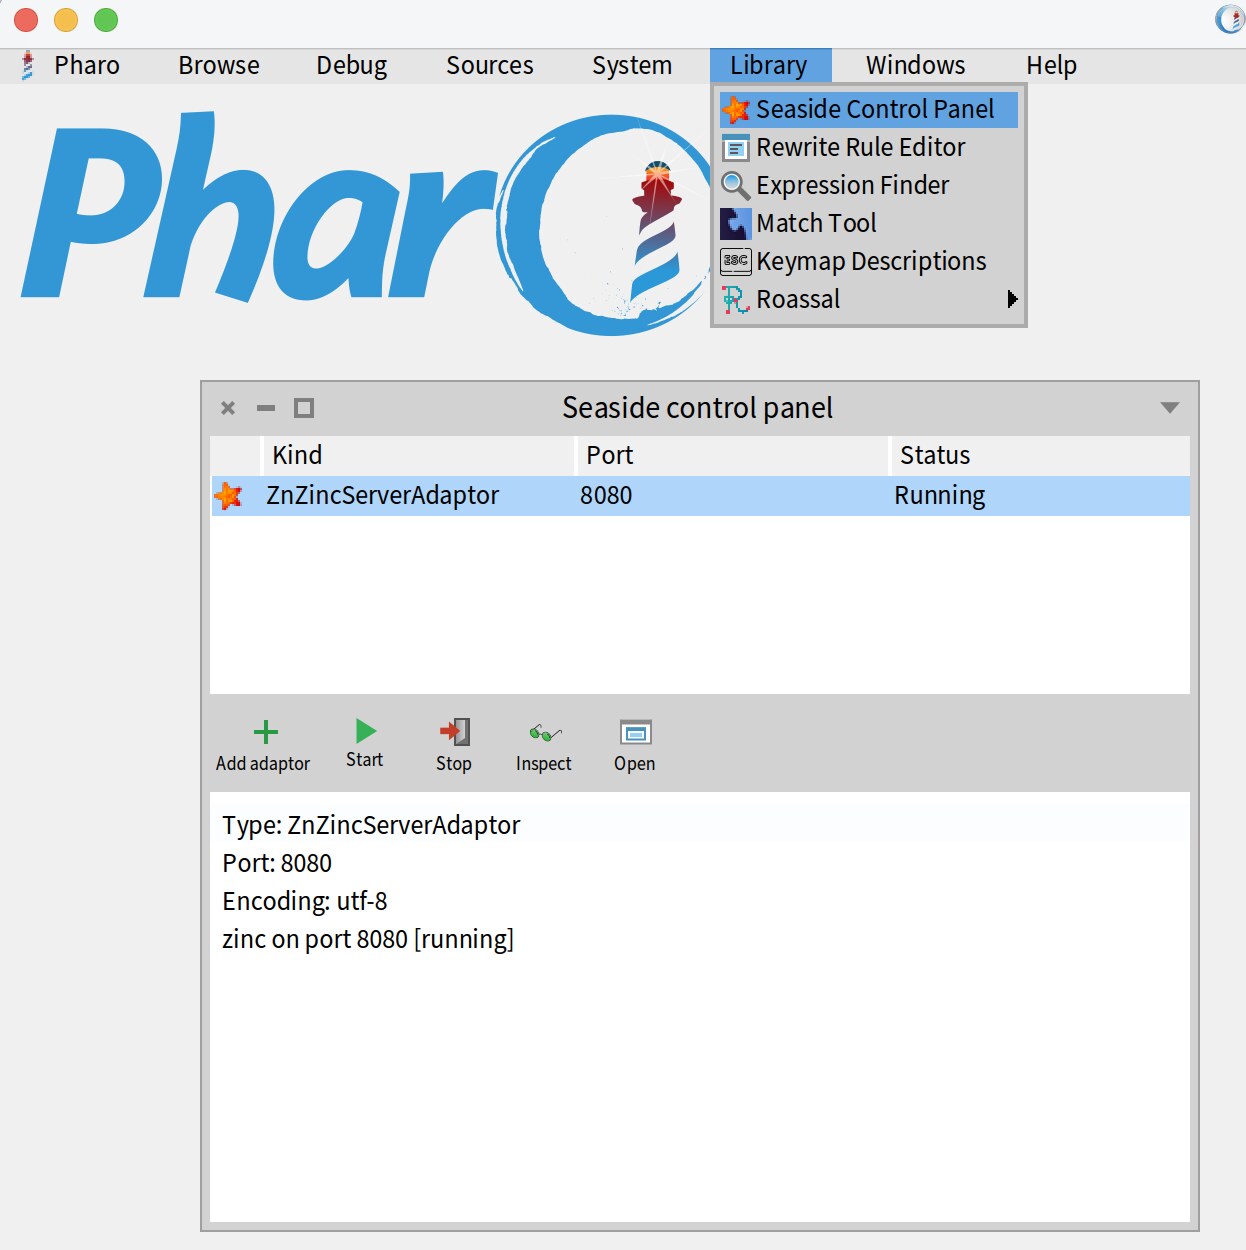Choose Expression Finder menu entry
The height and width of the screenshot is (1250, 1246).
868,186
